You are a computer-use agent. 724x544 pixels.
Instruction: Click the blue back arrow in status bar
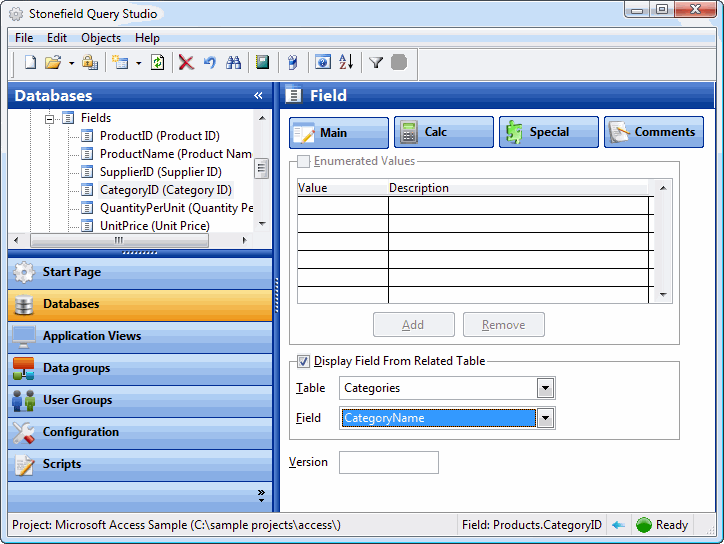tap(619, 525)
